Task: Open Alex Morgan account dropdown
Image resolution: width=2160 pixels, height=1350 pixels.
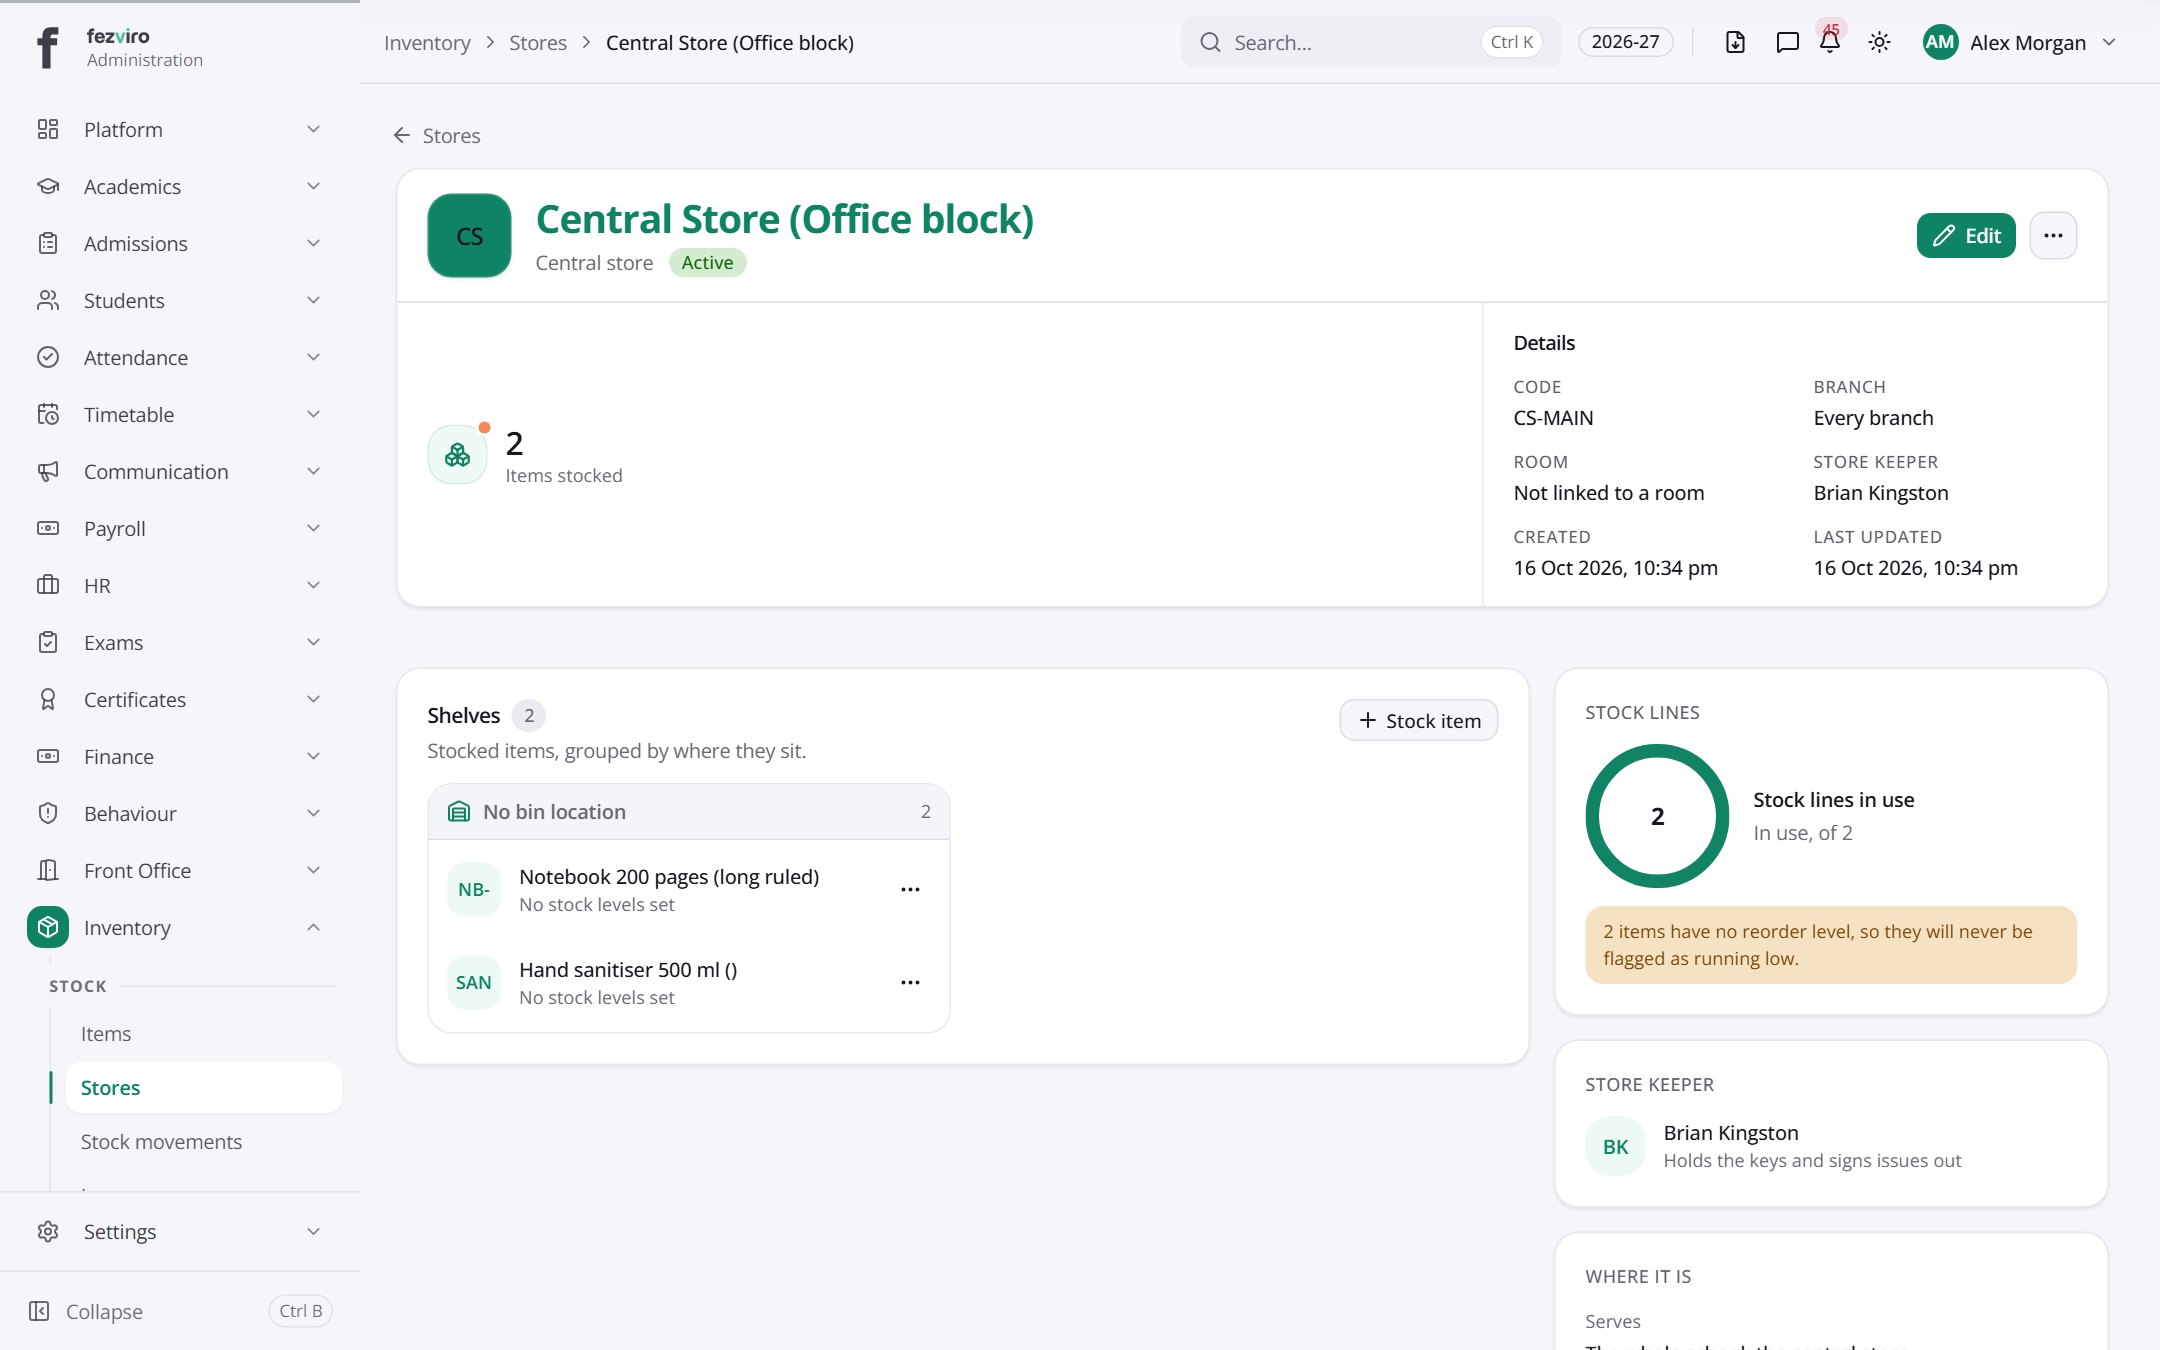Action: [x=2019, y=42]
